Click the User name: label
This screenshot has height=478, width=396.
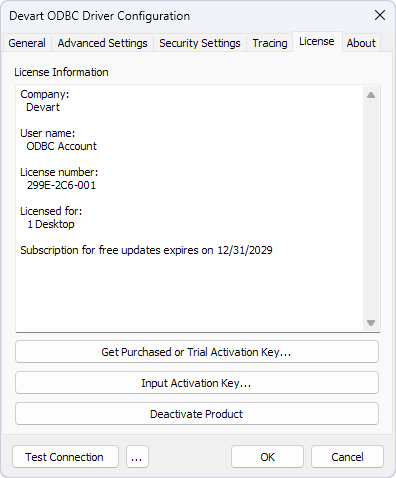(48, 133)
